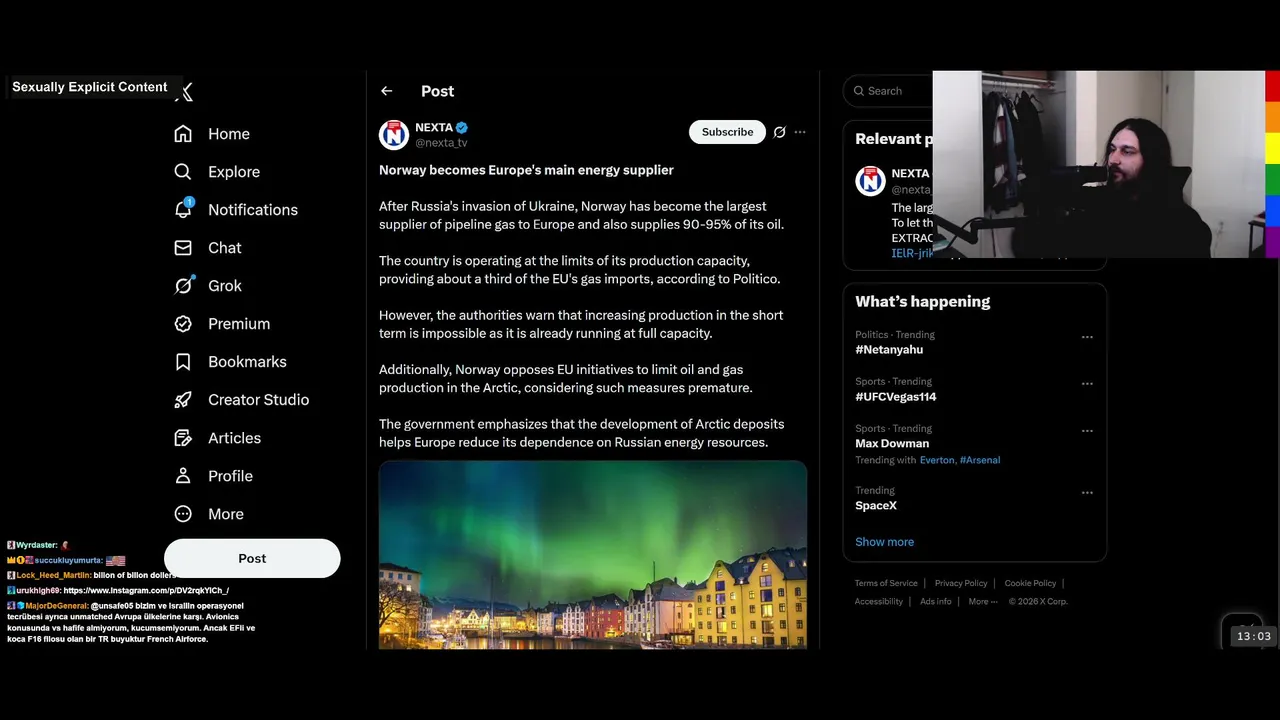Image resolution: width=1280 pixels, height=720 pixels.
Task: Click the Home house icon
Action: pos(183,134)
